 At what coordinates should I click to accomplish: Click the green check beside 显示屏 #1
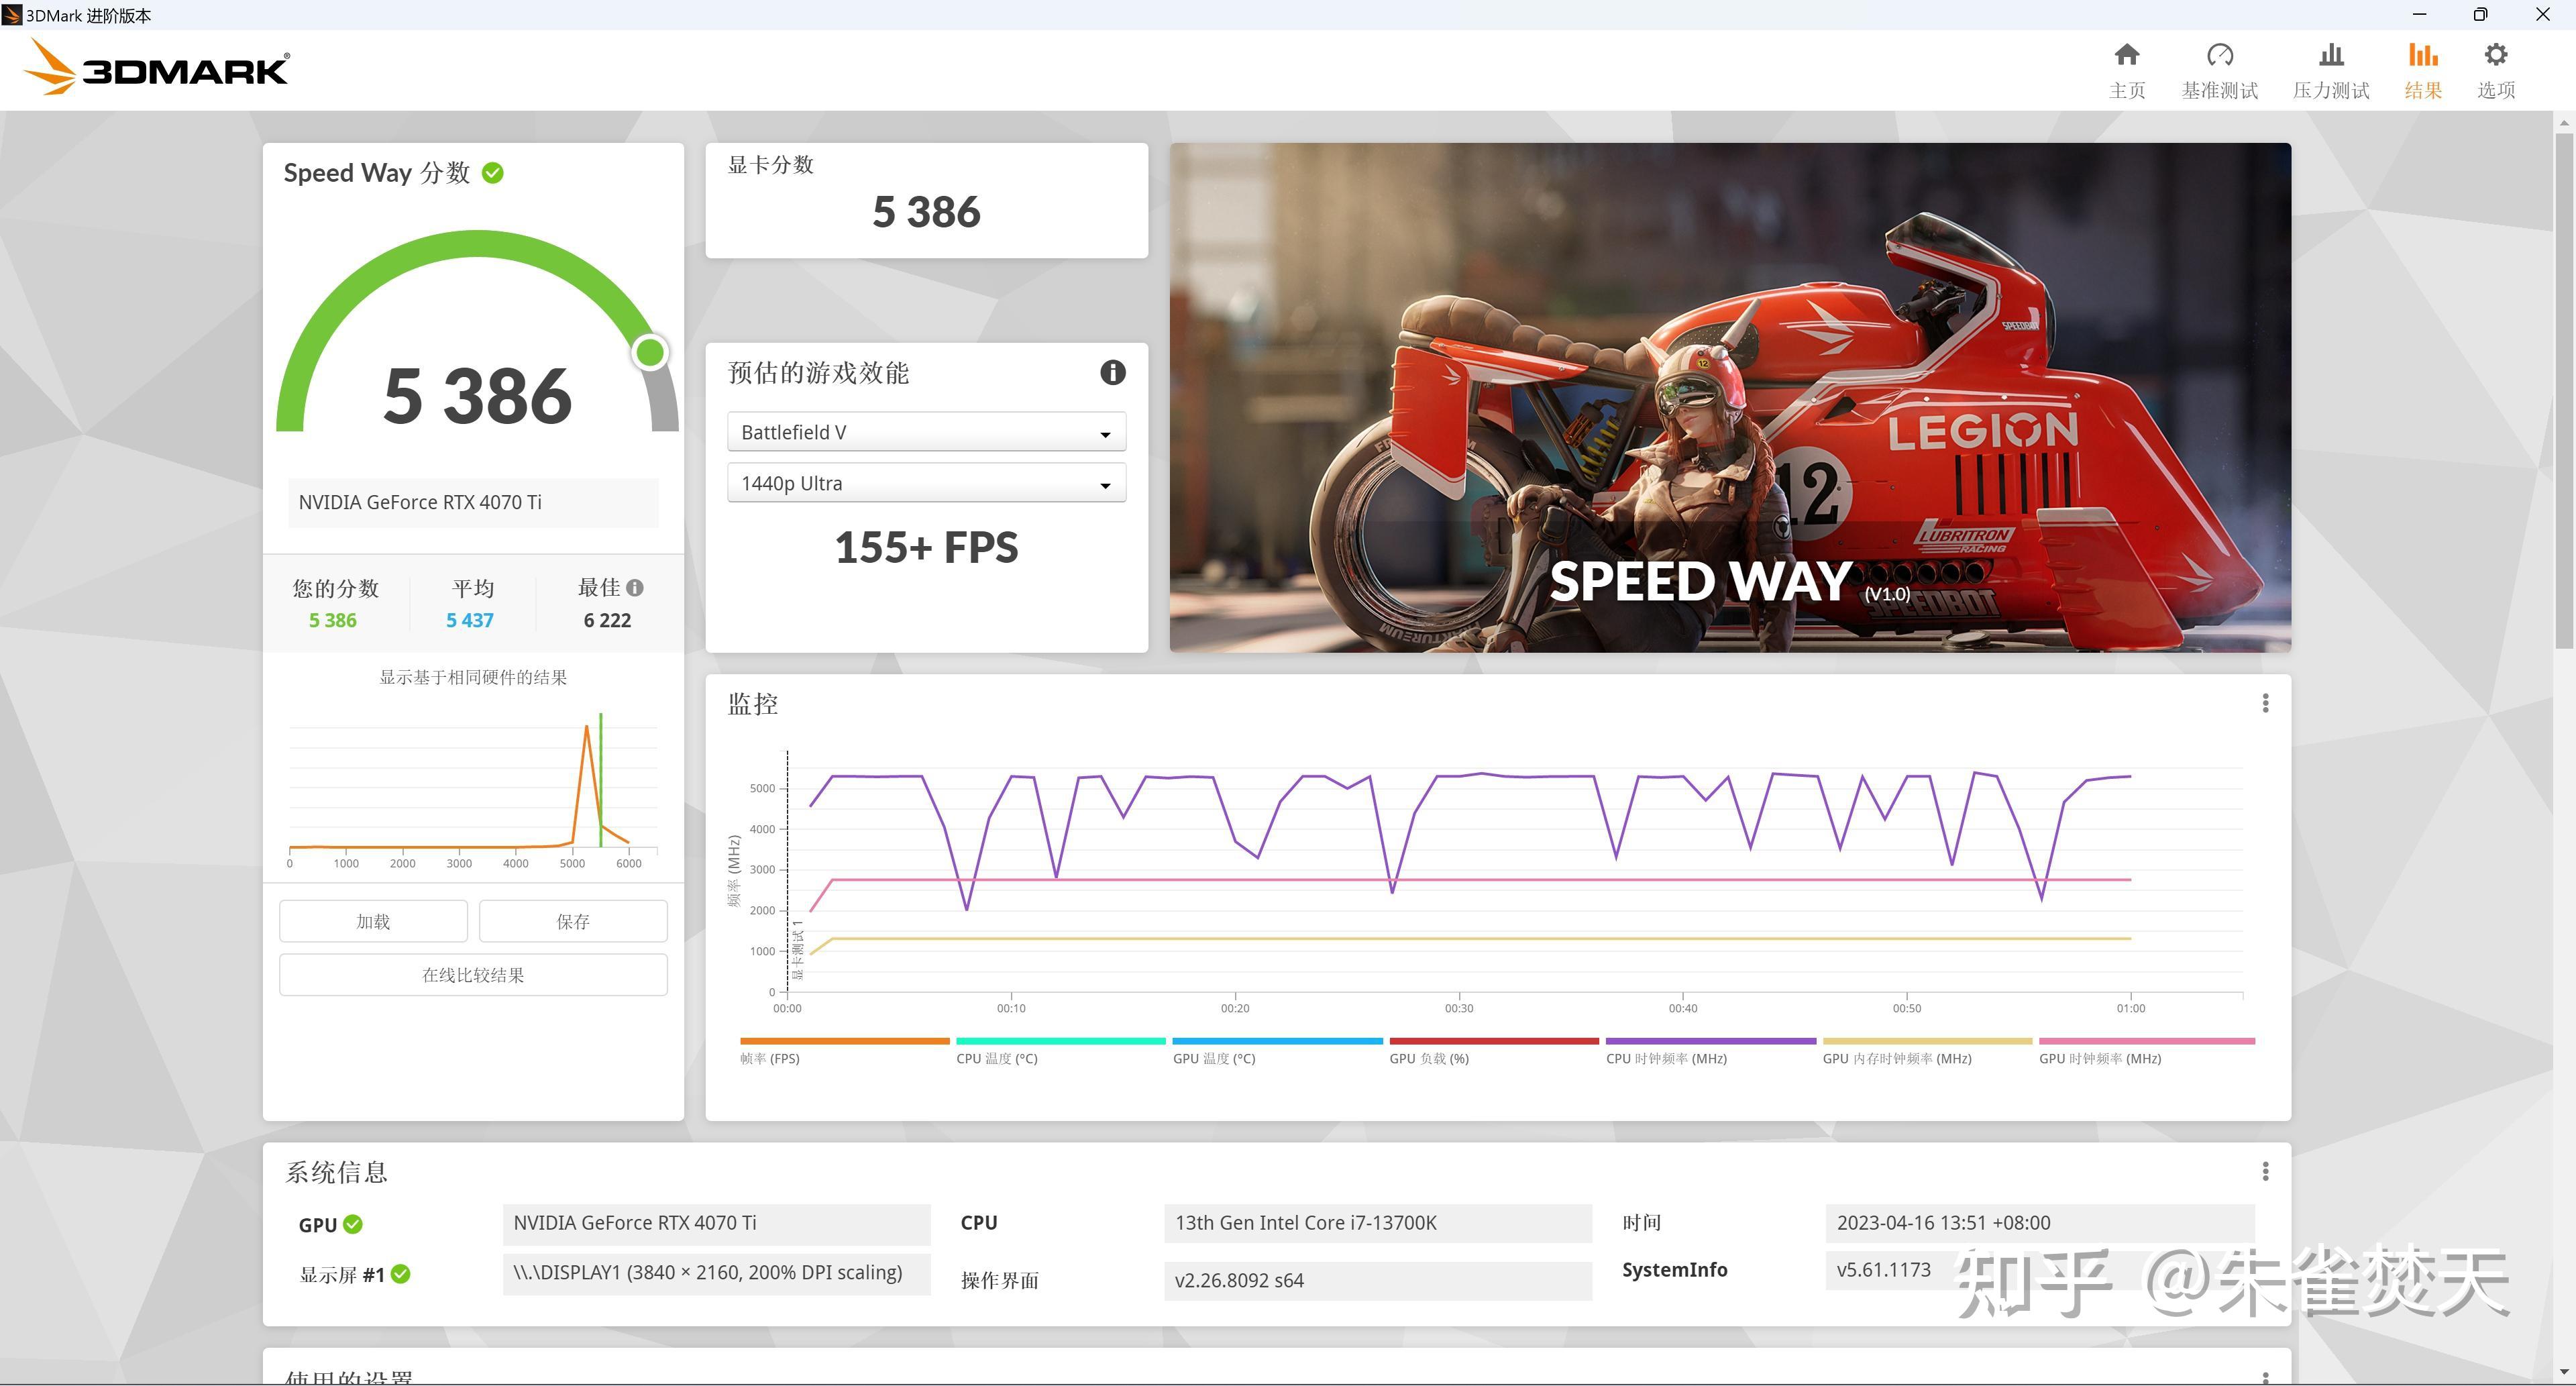click(x=401, y=1274)
